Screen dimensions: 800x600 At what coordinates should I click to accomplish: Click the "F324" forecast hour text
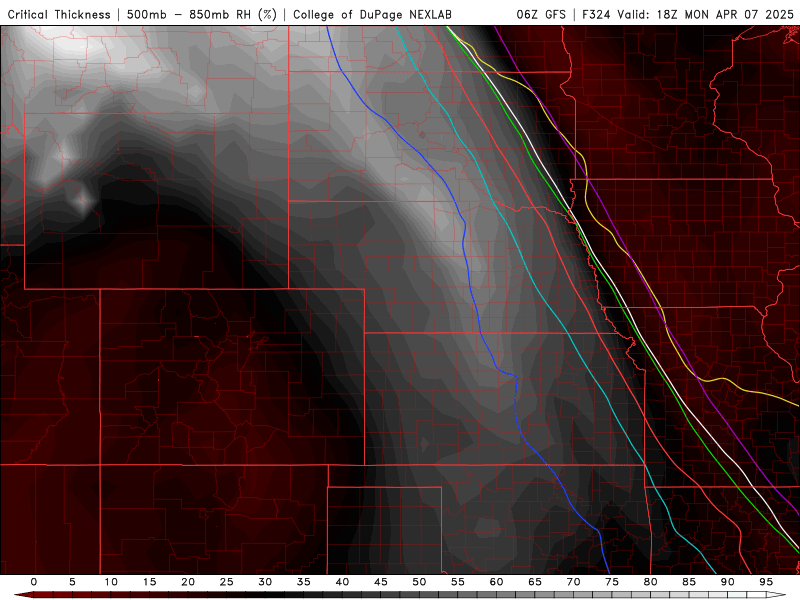tap(596, 14)
